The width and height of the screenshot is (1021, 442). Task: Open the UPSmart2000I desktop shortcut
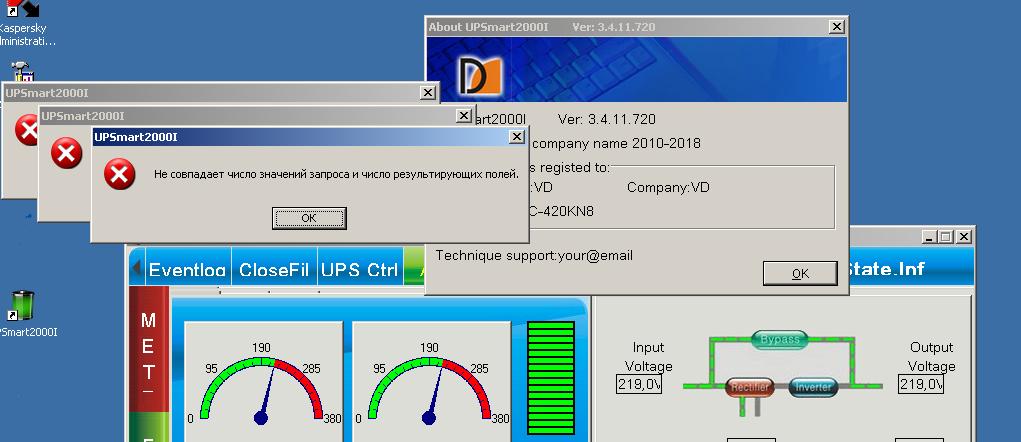point(22,308)
